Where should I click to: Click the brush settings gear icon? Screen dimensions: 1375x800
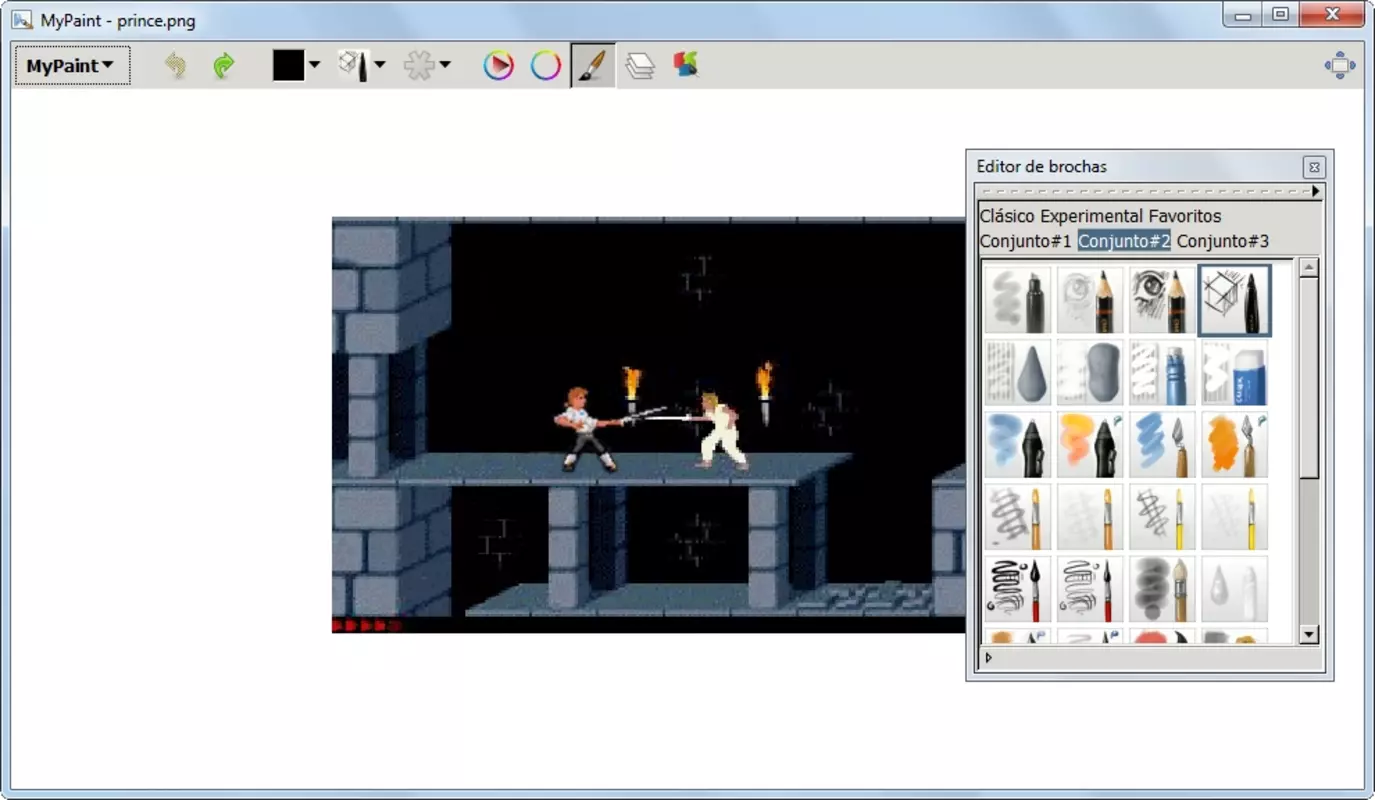pos(419,66)
